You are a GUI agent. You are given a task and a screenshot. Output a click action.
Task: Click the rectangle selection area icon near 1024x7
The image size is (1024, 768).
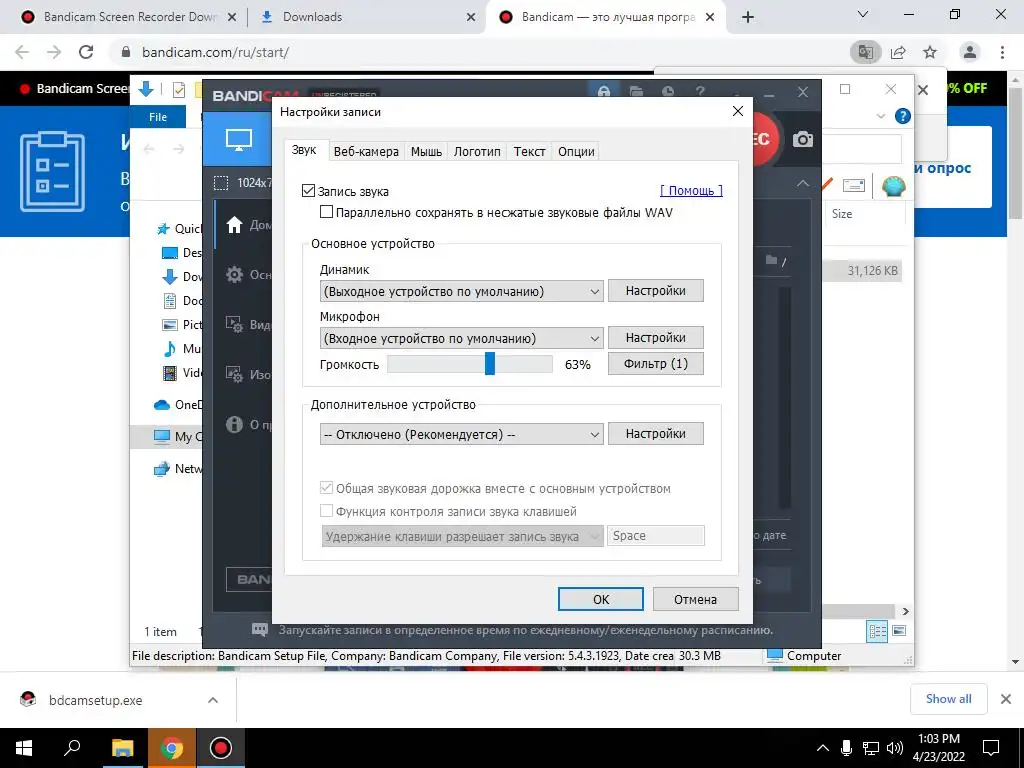(x=221, y=183)
